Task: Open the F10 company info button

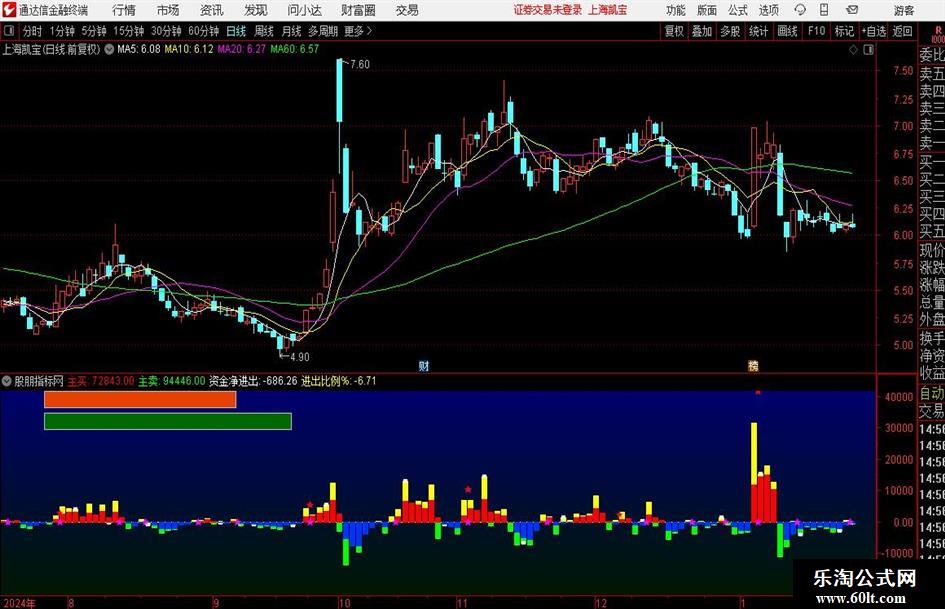Action: [817, 31]
